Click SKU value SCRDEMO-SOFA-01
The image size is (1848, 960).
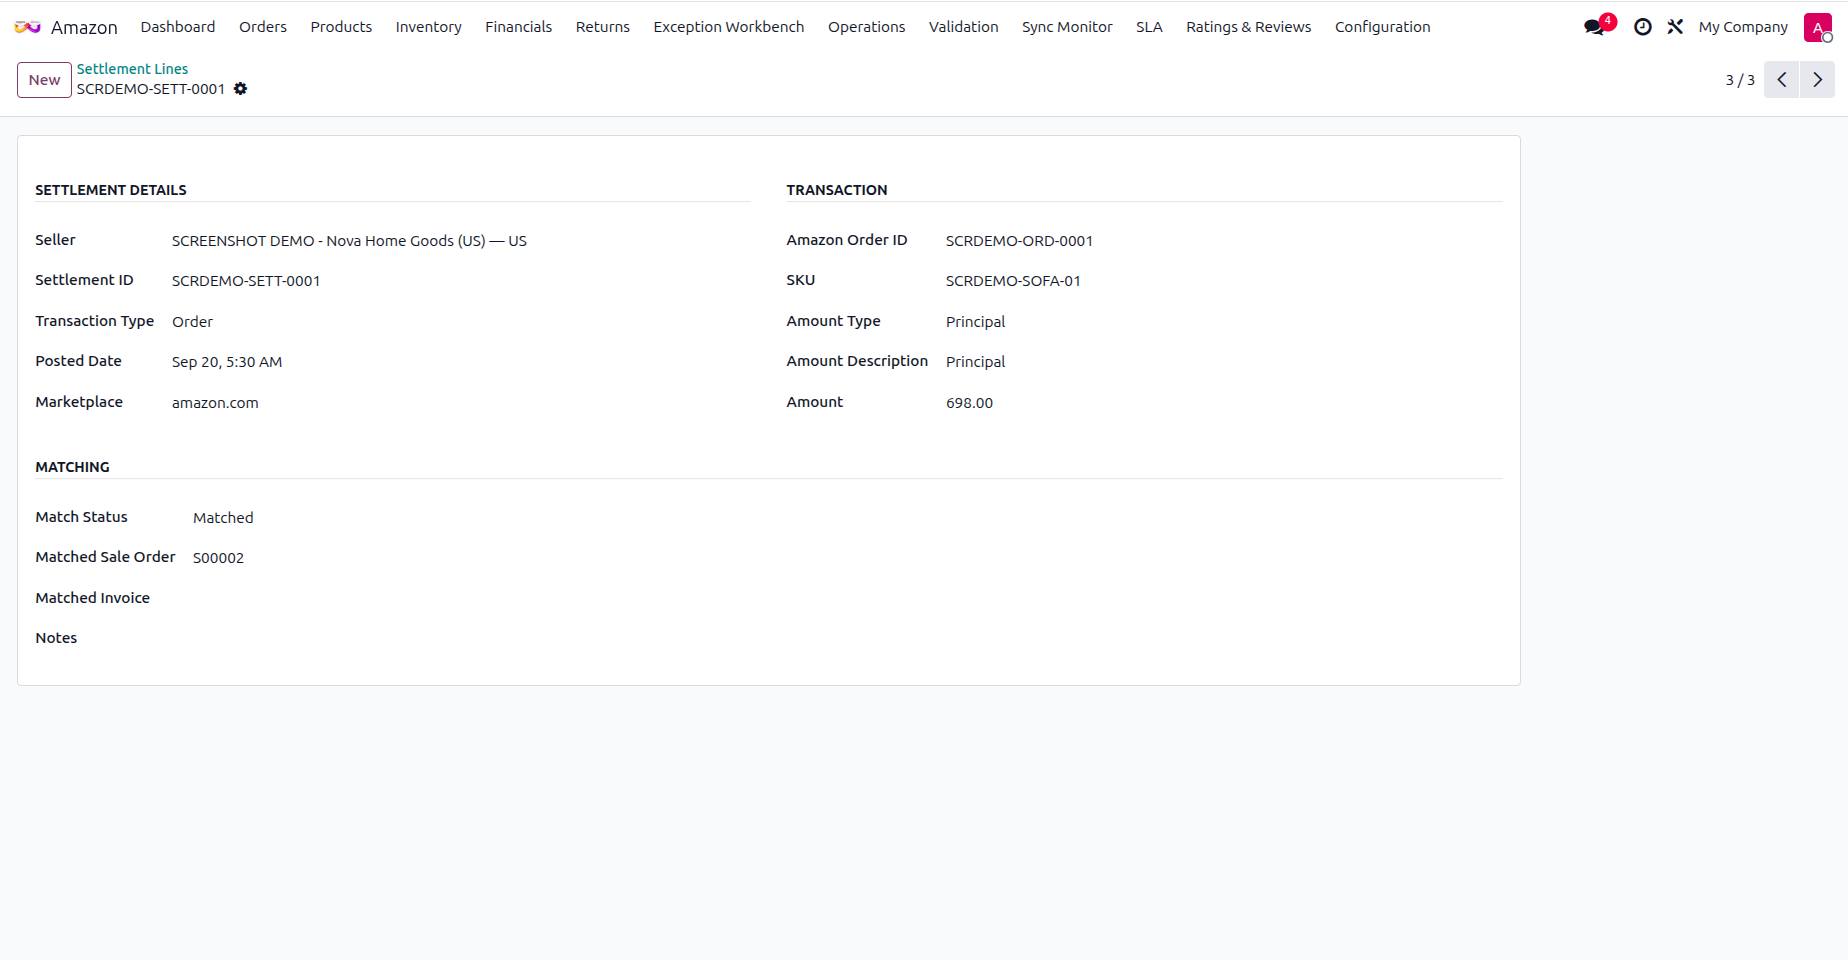pos(1013,281)
